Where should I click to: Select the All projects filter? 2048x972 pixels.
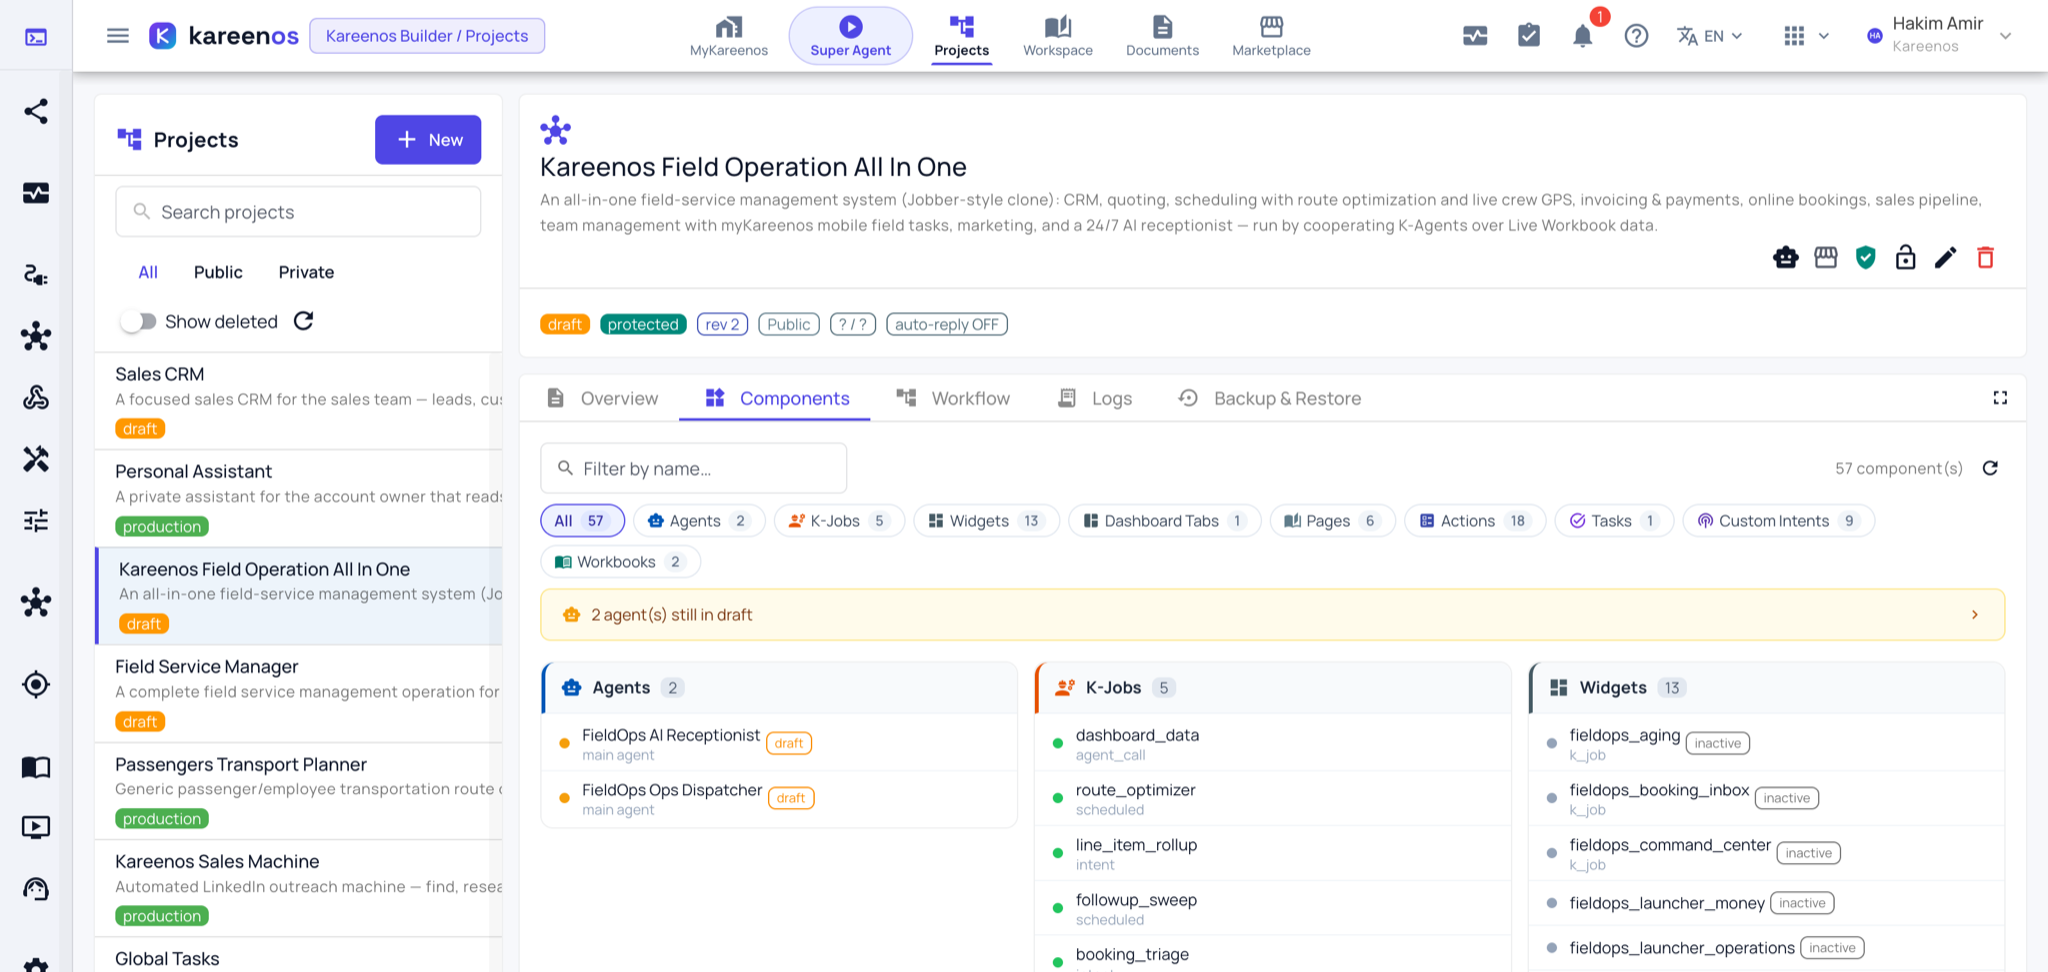click(x=148, y=272)
